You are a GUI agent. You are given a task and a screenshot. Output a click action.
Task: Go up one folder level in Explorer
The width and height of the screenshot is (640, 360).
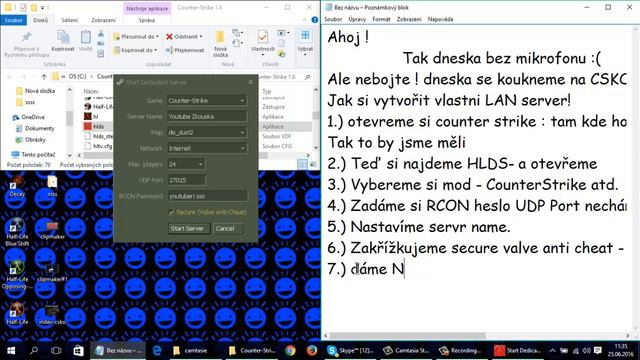click(x=44, y=76)
